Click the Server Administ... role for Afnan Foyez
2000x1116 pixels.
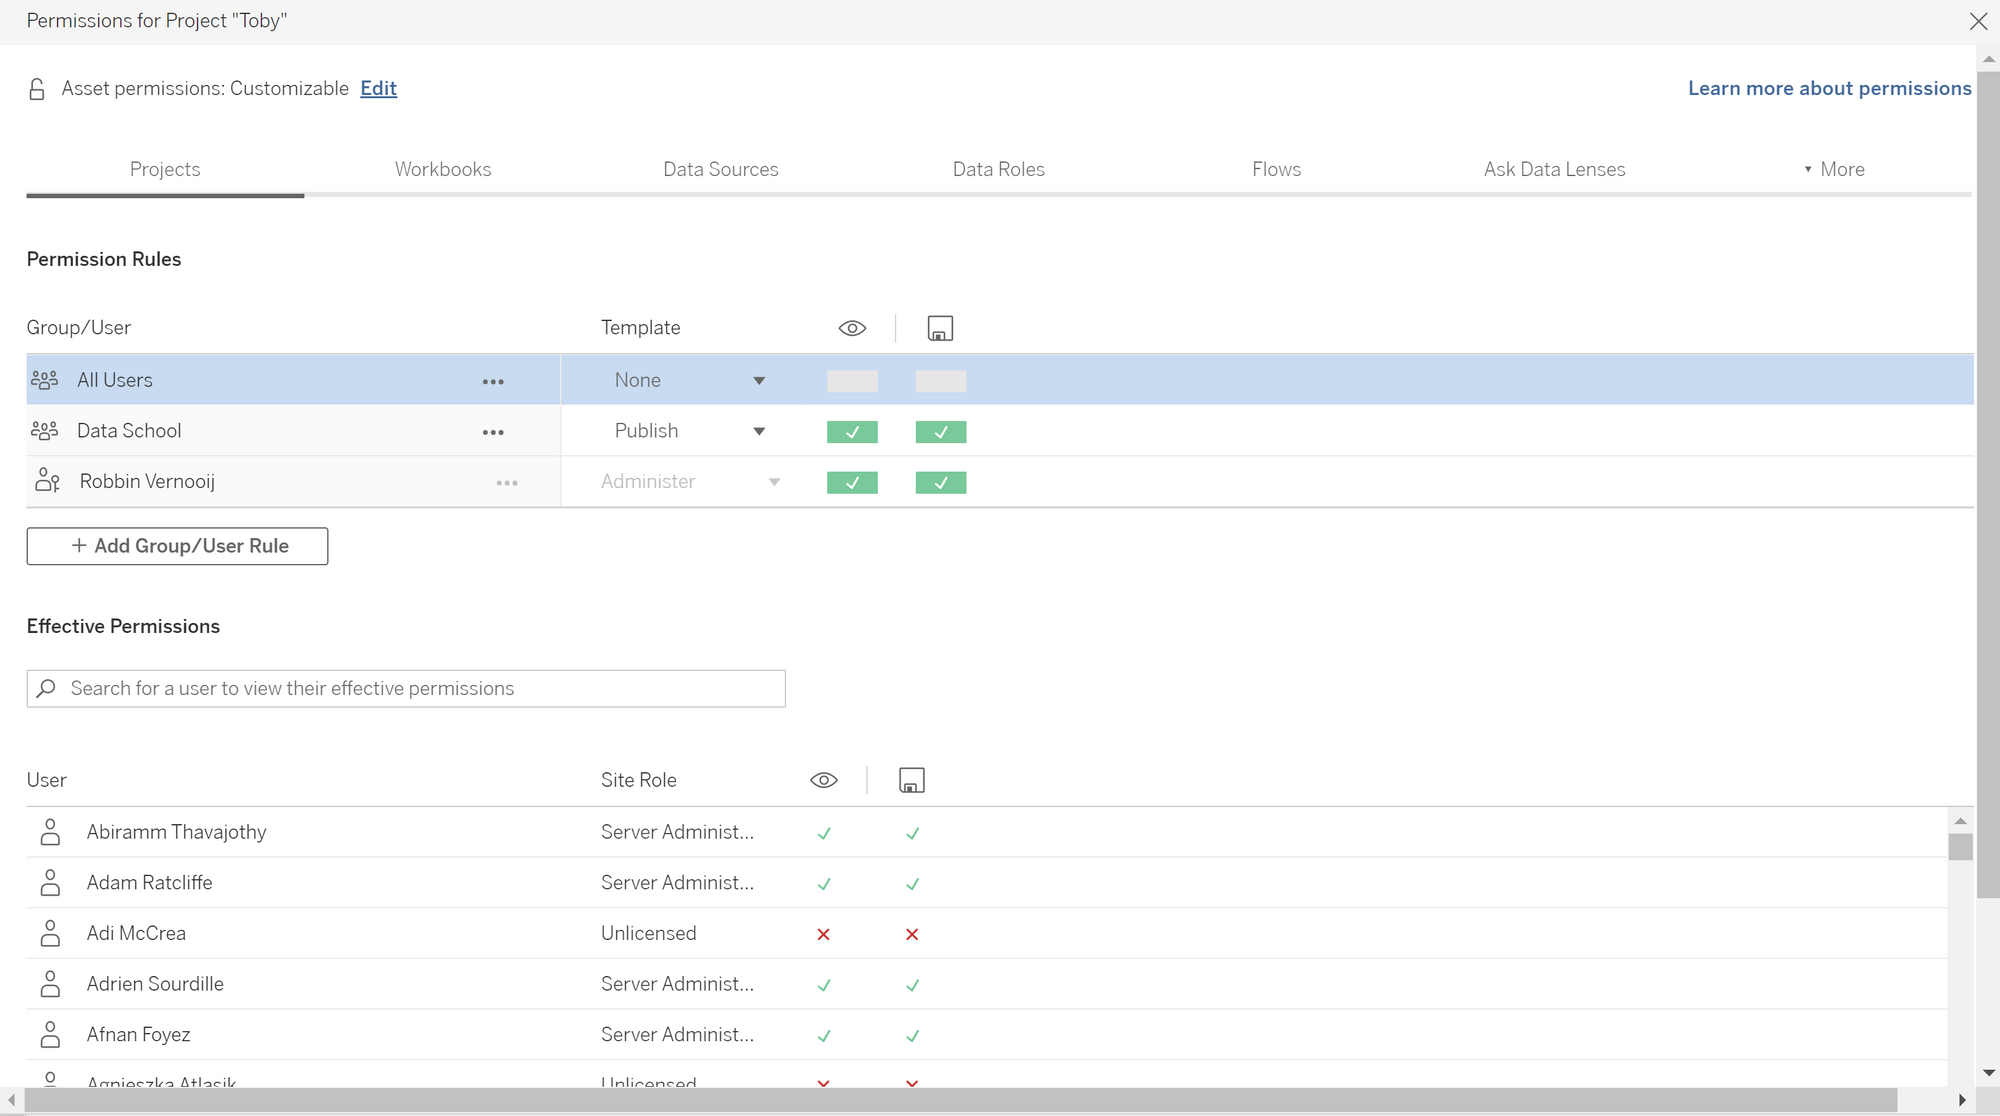[x=678, y=1035]
